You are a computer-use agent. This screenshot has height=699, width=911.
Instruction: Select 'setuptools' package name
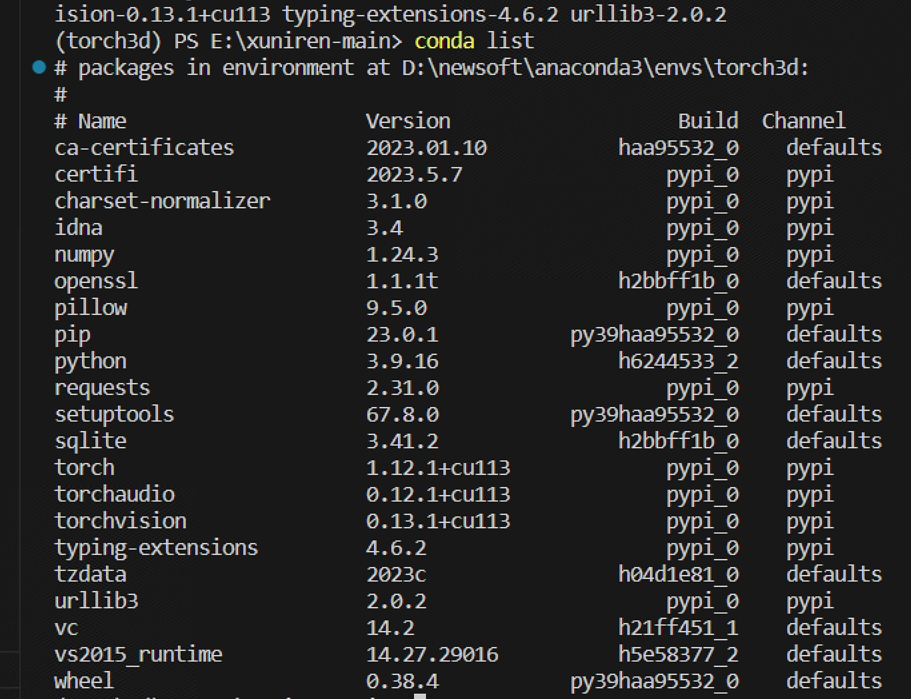[x=114, y=415]
